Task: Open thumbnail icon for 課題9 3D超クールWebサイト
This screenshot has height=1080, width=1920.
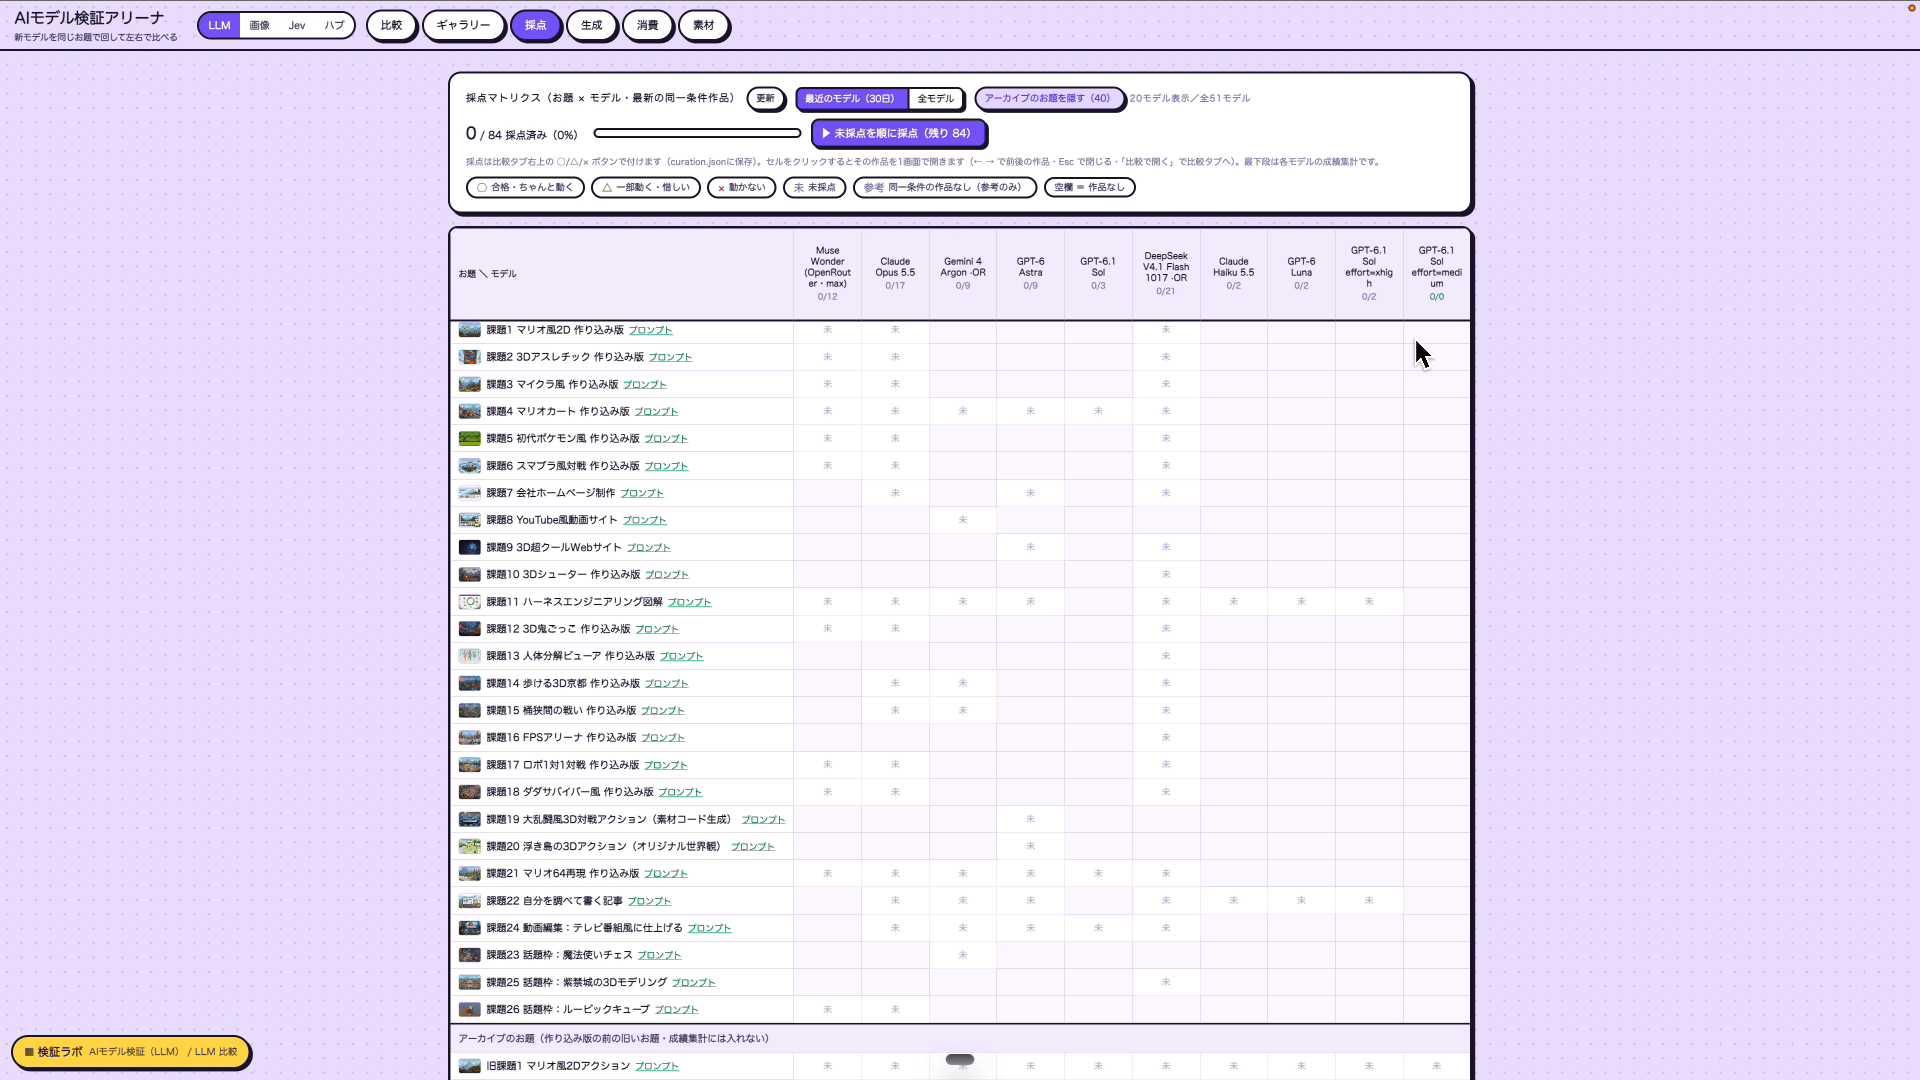Action: tap(469, 548)
